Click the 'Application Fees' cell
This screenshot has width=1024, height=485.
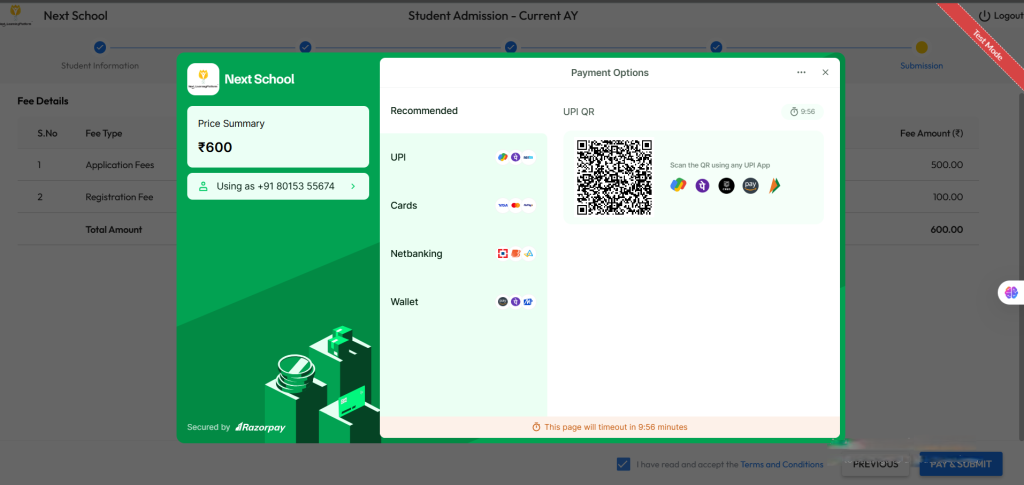click(x=120, y=165)
